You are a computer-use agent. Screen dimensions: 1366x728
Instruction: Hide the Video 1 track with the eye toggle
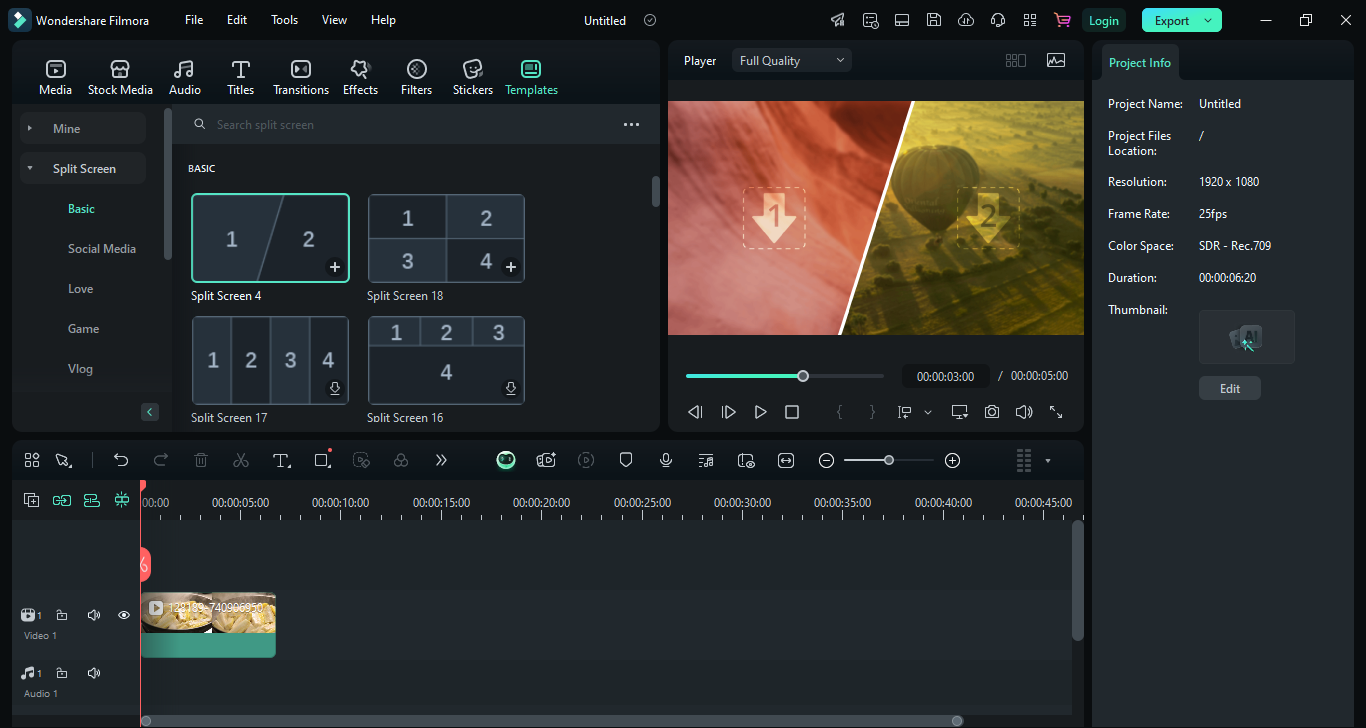point(123,614)
